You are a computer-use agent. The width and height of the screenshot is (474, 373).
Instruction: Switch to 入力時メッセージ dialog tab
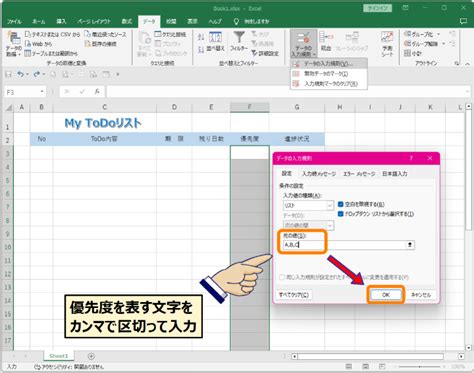(319, 174)
